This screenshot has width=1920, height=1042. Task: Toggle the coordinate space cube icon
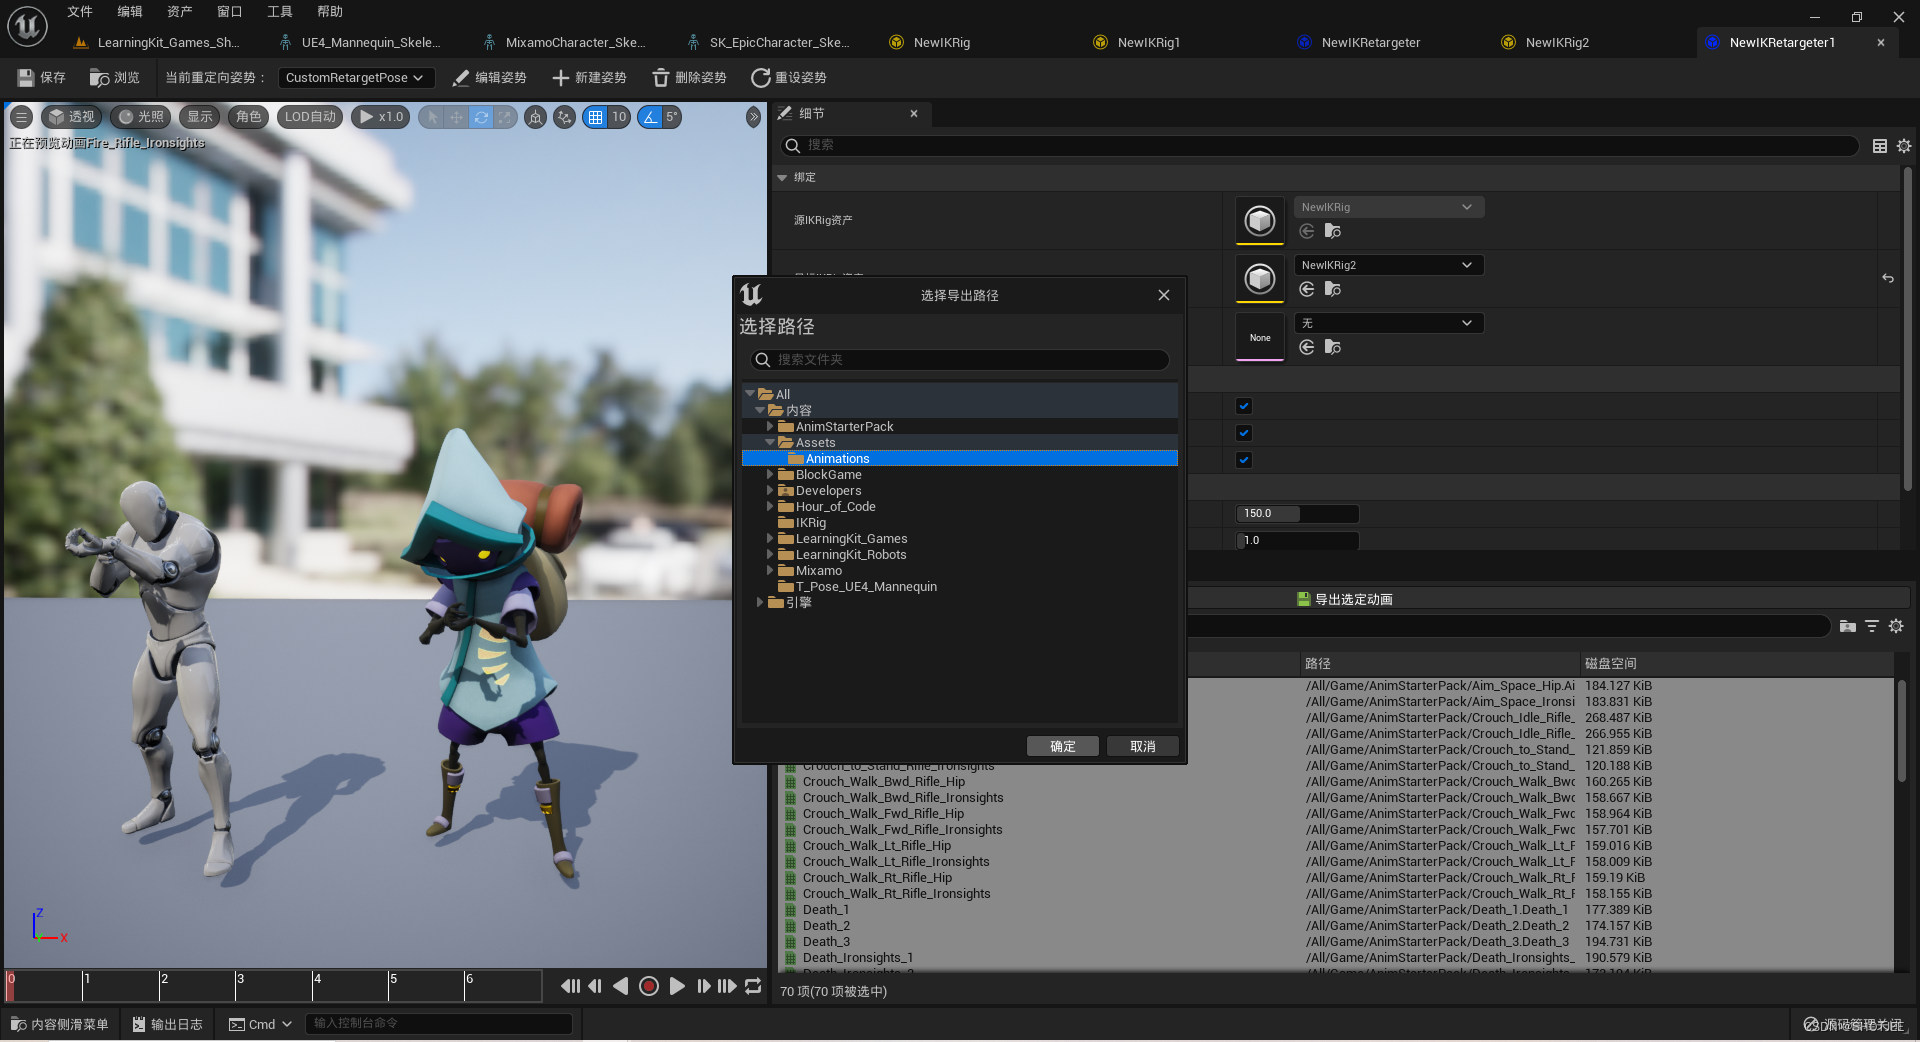[536, 117]
